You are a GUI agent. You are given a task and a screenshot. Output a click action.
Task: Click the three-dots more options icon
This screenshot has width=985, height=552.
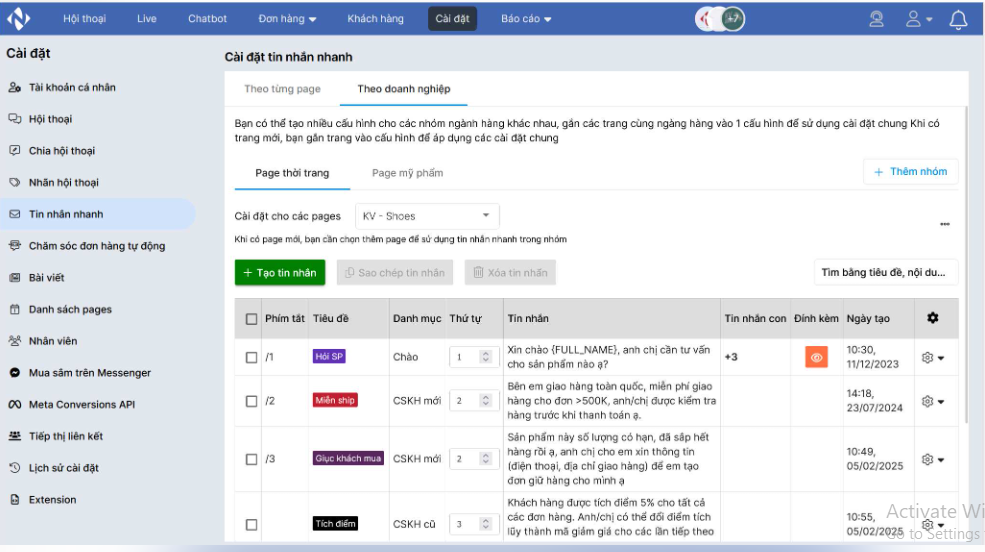944,224
